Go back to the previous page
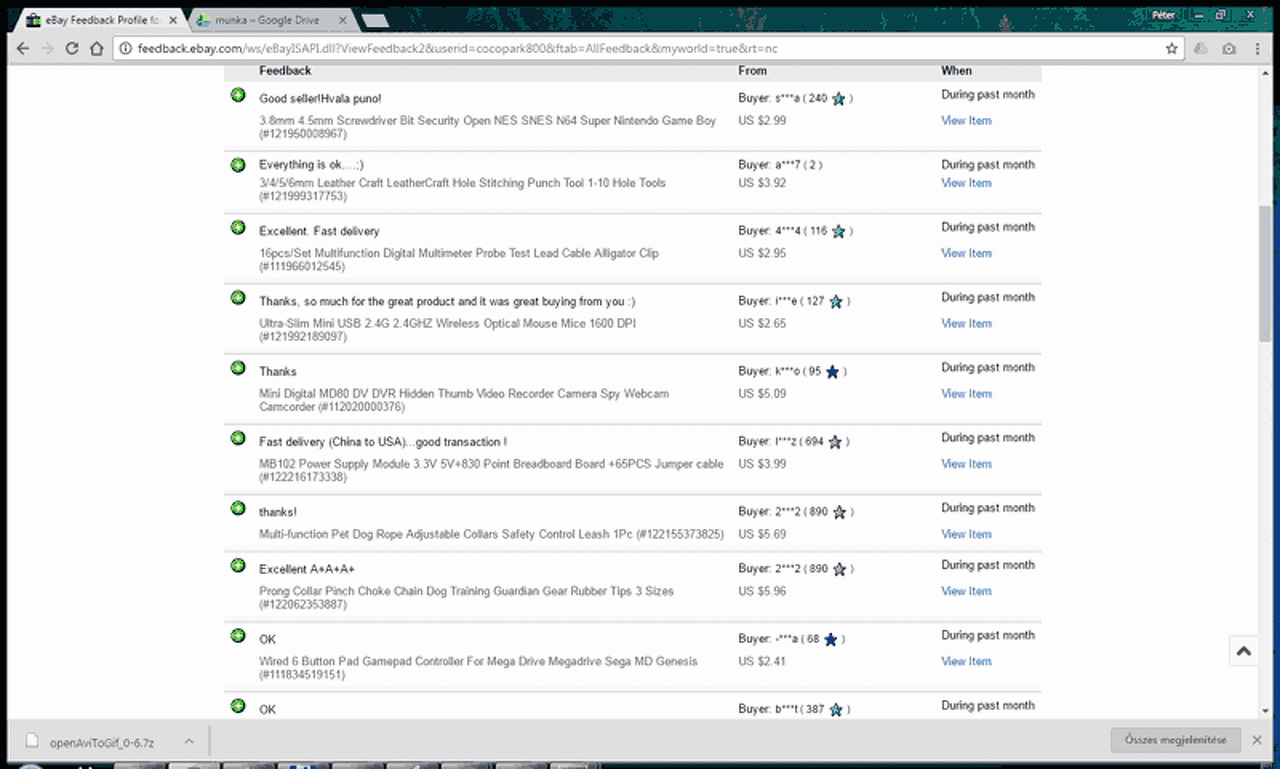The width and height of the screenshot is (1280, 769). [x=23, y=48]
